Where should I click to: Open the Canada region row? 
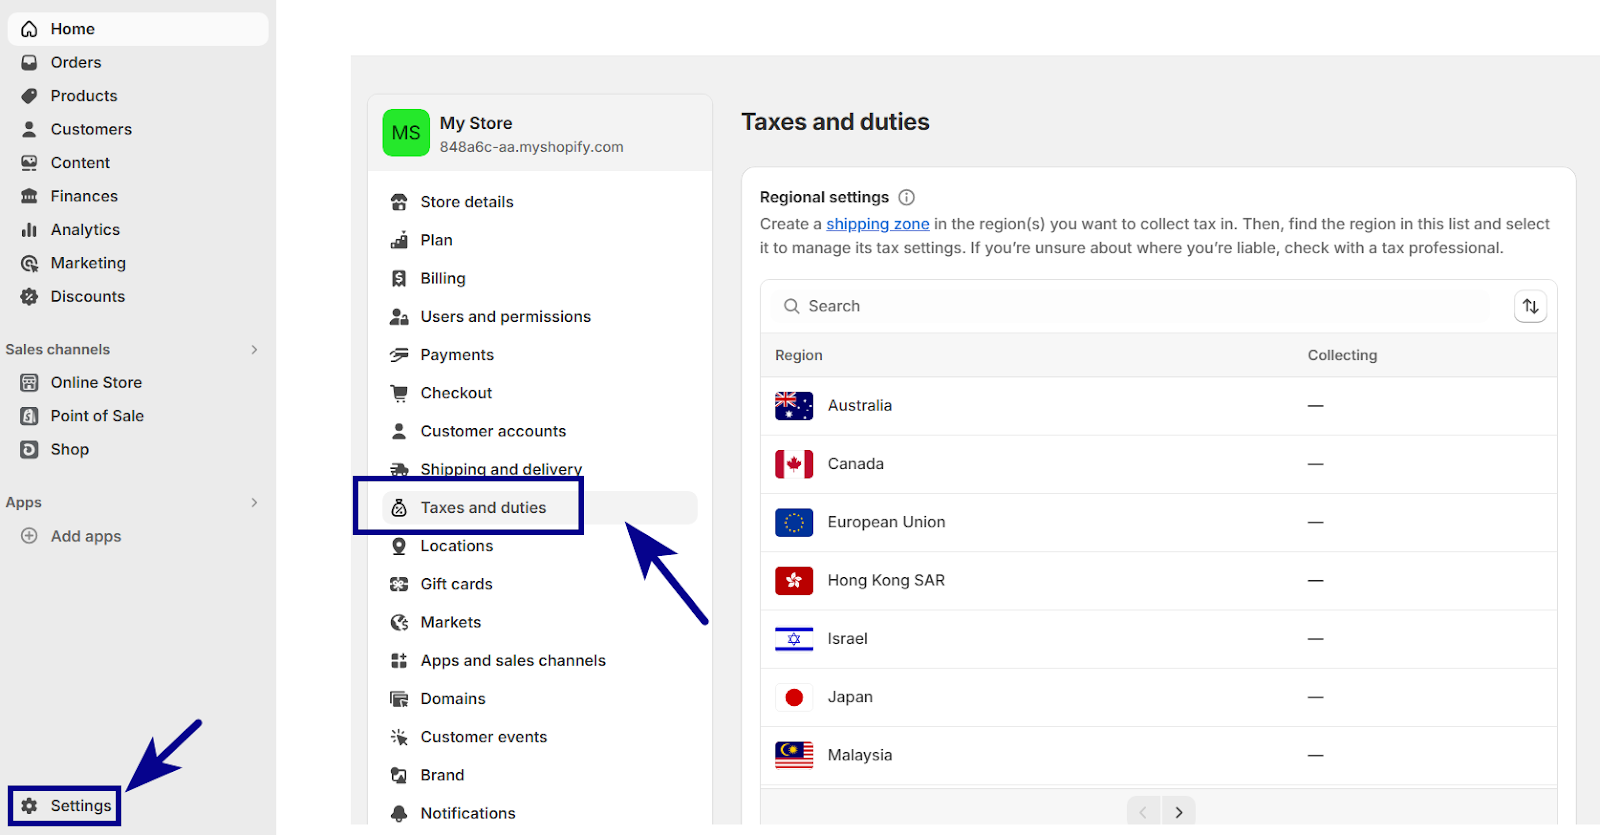coord(1159,464)
